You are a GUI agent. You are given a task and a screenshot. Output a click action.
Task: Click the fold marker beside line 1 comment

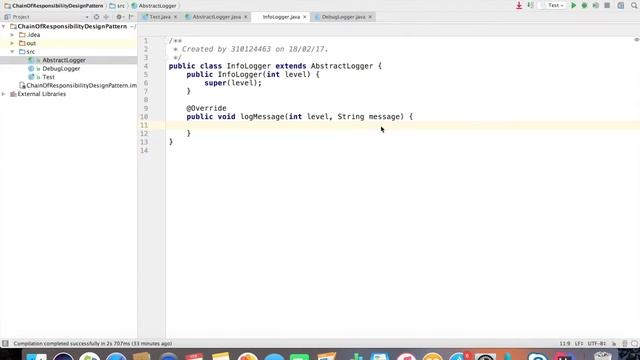pos(167,41)
